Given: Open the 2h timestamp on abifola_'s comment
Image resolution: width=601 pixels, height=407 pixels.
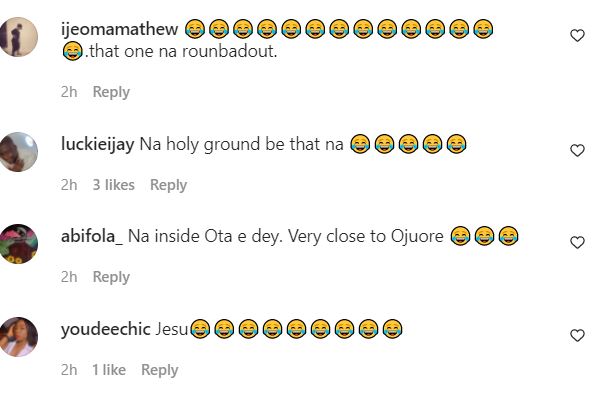Looking at the screenshot, I should (69, 277).
